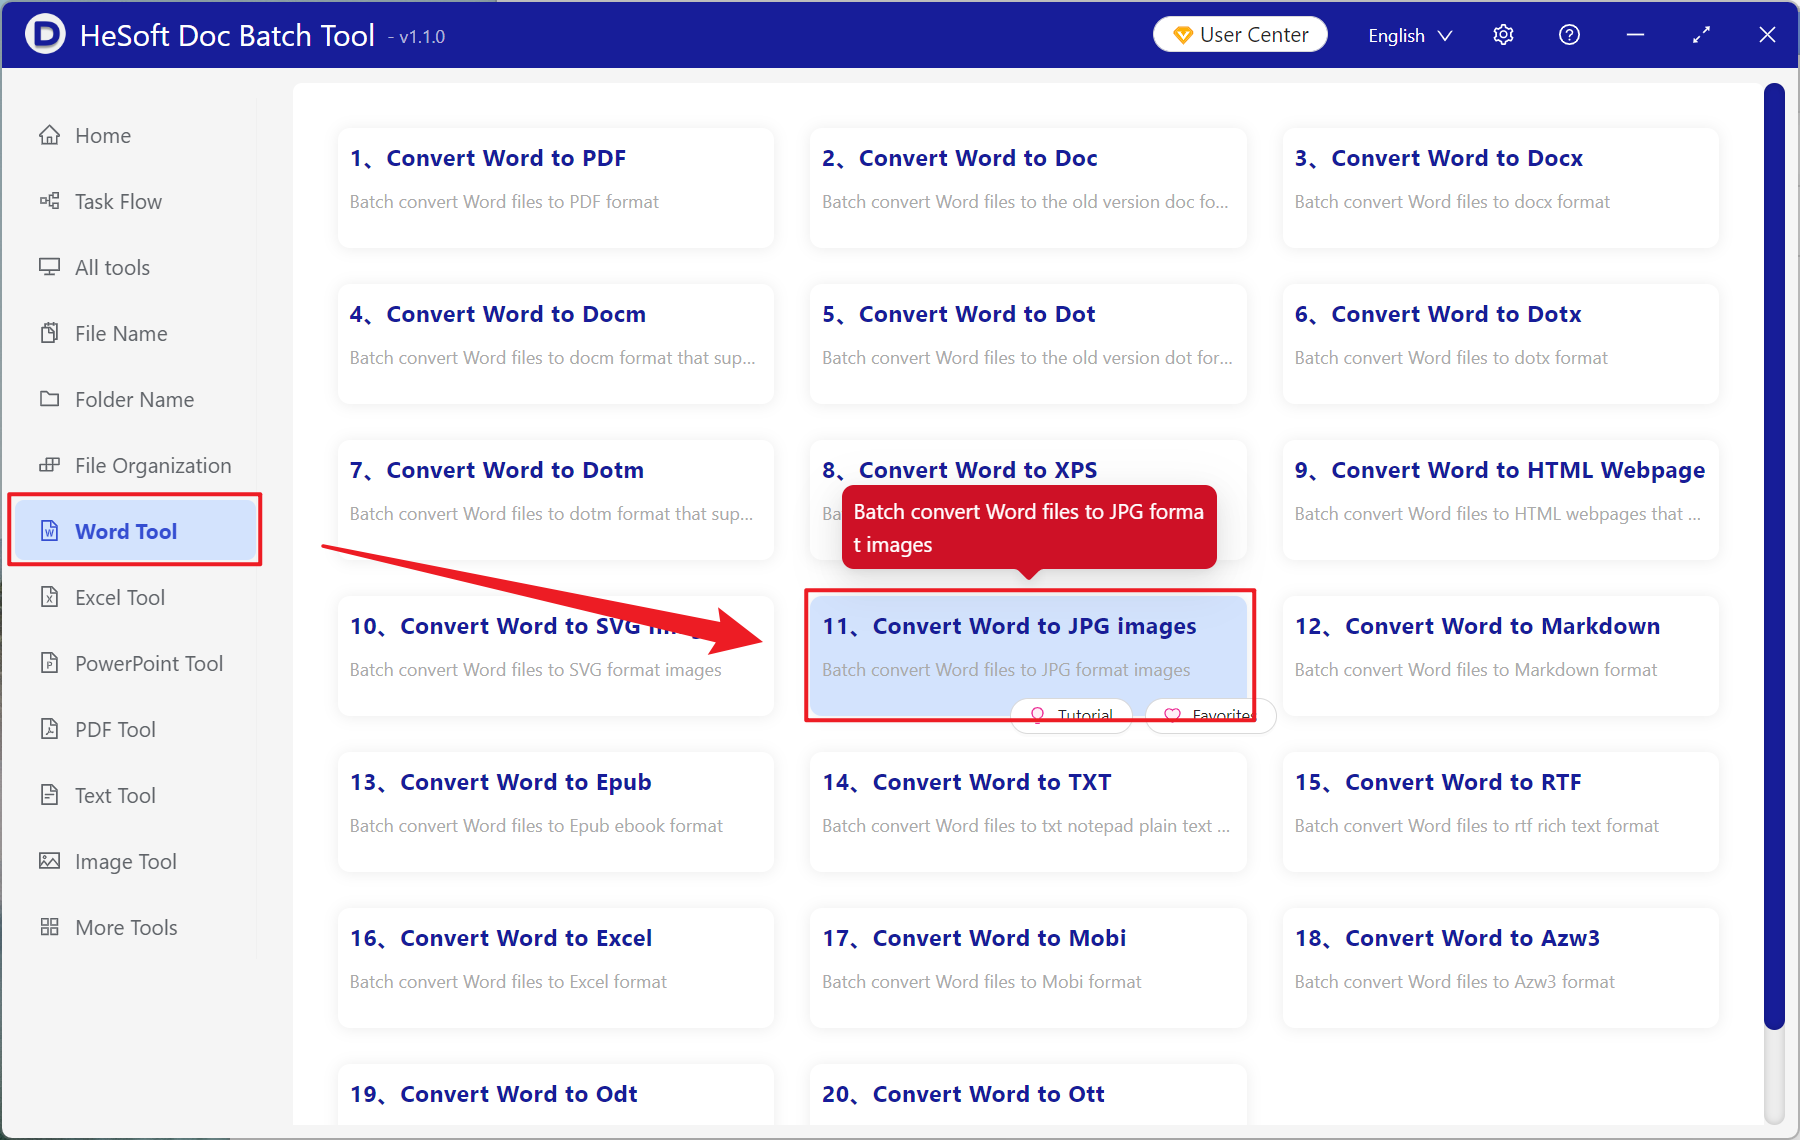Open Convert Word to RTF card

click(x=1500, y=812)
